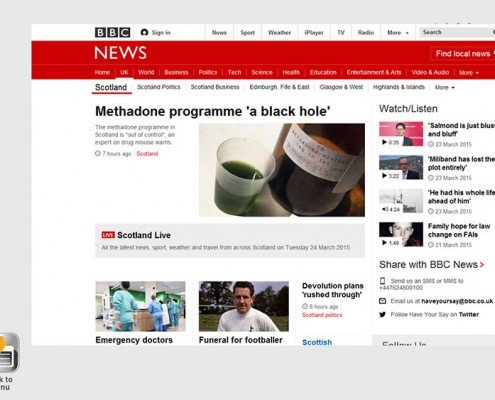
Task: Click clock icon beside 7 hours ago
Action: (98, 154)
